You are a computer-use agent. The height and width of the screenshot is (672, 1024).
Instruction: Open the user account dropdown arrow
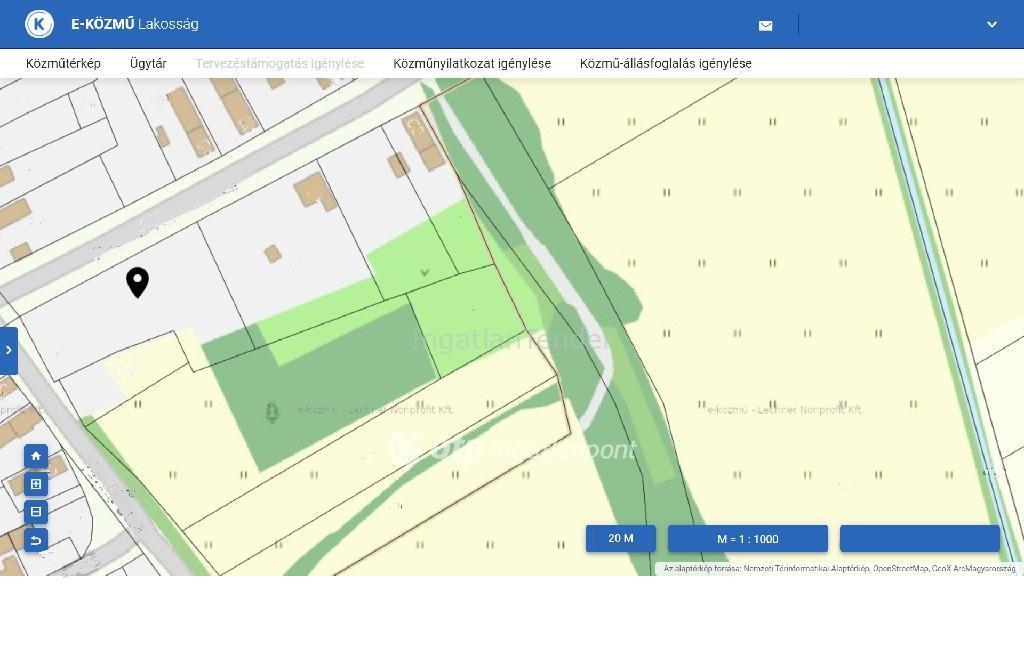(x=991, y=25)
